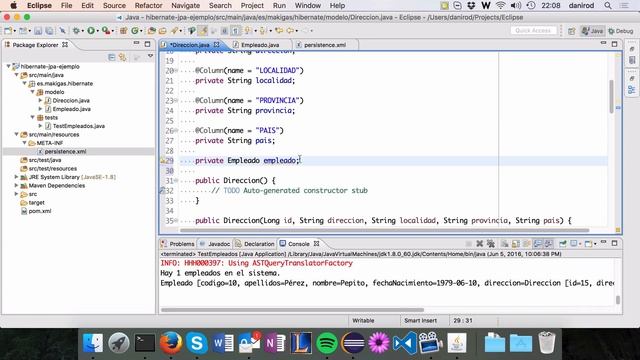Expand Maven Dependencies node
The image size is (640, 360).
pos(17,185)
